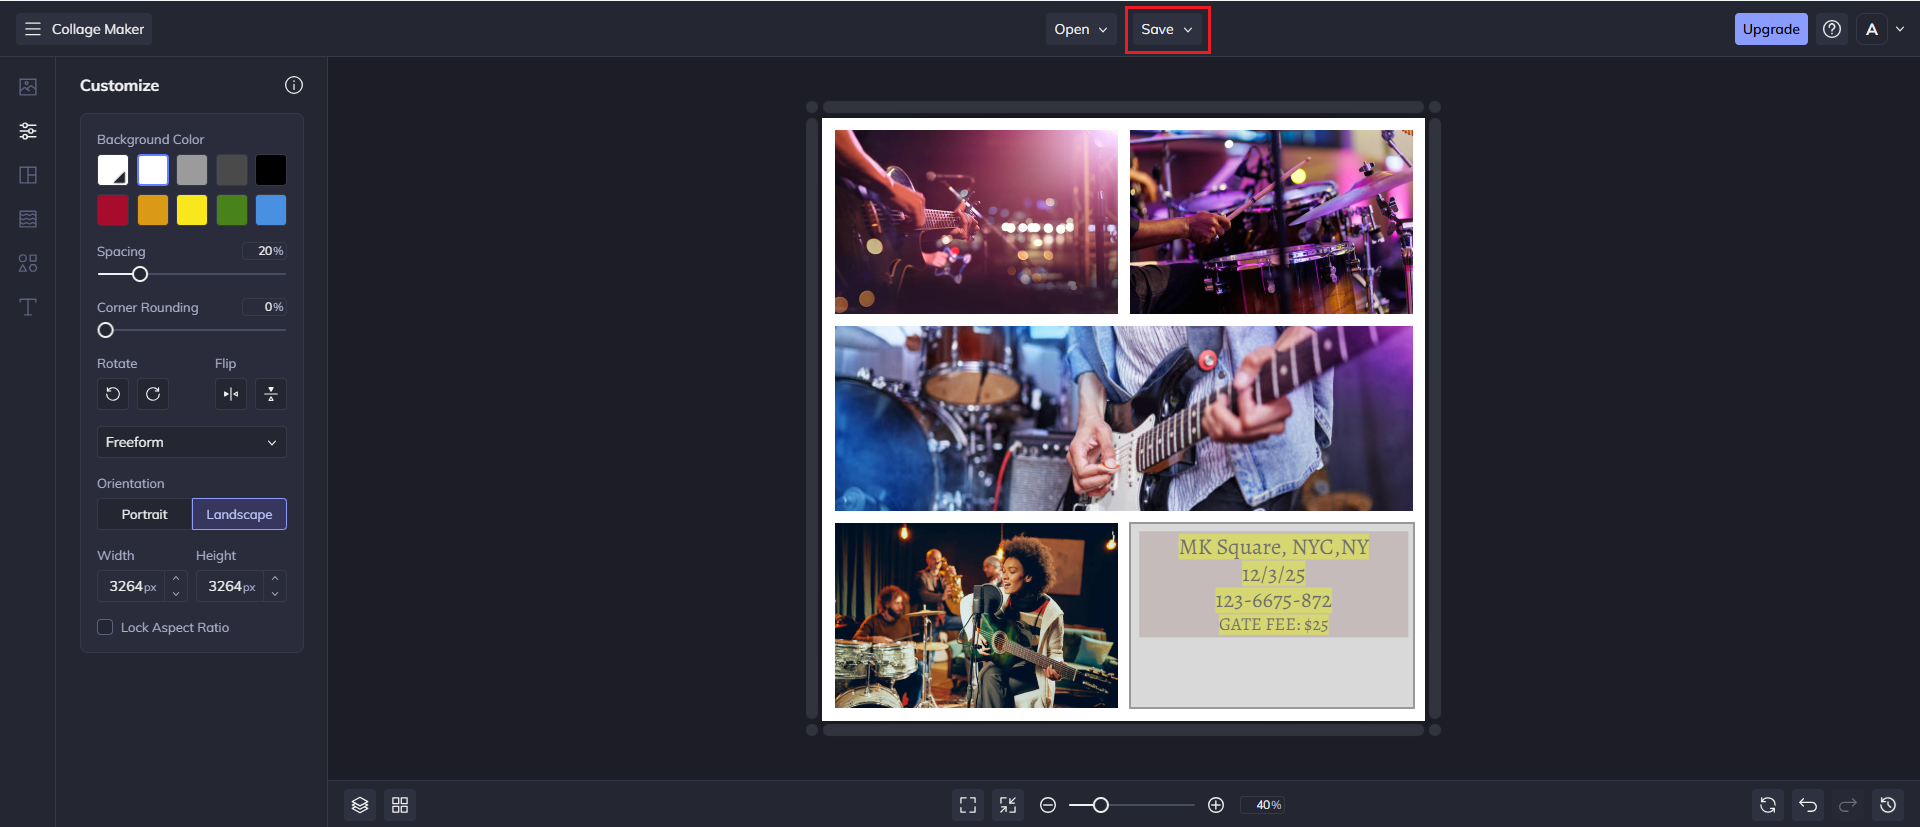Select the guitarist concert photo in collage

[976, 222]
